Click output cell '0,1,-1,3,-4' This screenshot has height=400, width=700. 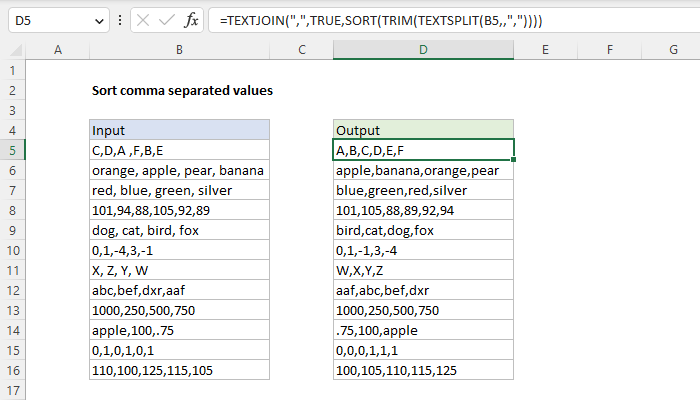pos(423,250)
